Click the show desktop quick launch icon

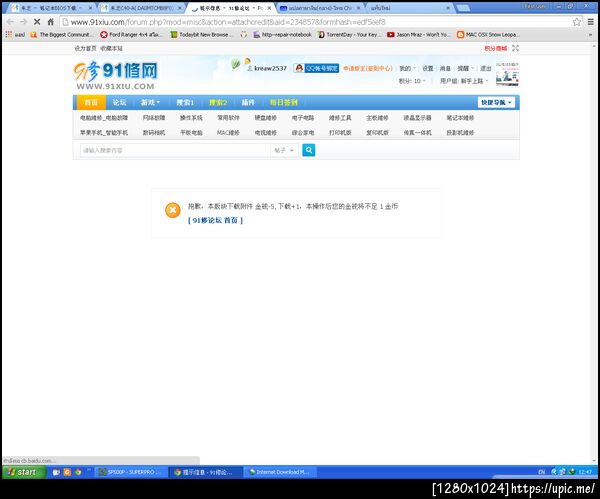coord(56,472)
